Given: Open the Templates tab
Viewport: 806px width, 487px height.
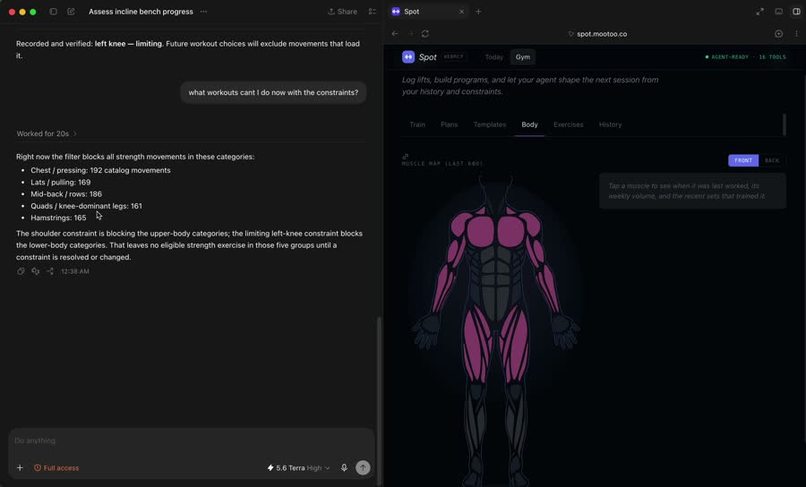Looking at the screenshot, I should pyautogui.click(x=489, y=124).
